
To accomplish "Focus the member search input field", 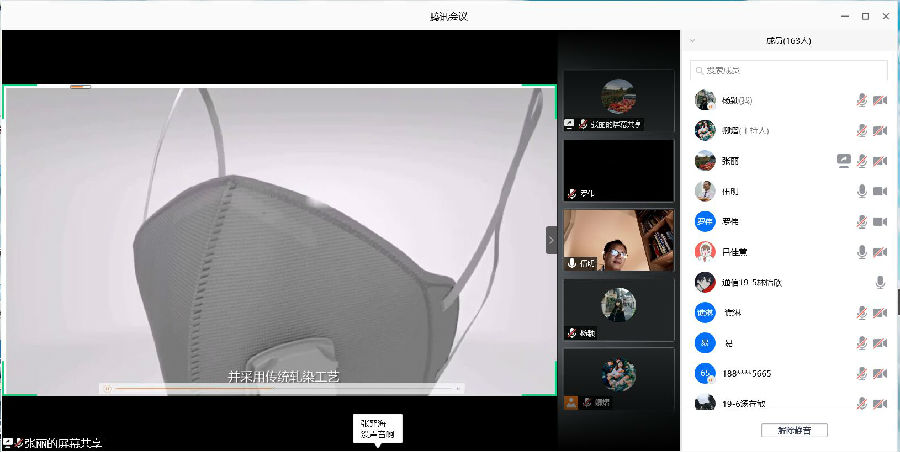I will point(789,70).
